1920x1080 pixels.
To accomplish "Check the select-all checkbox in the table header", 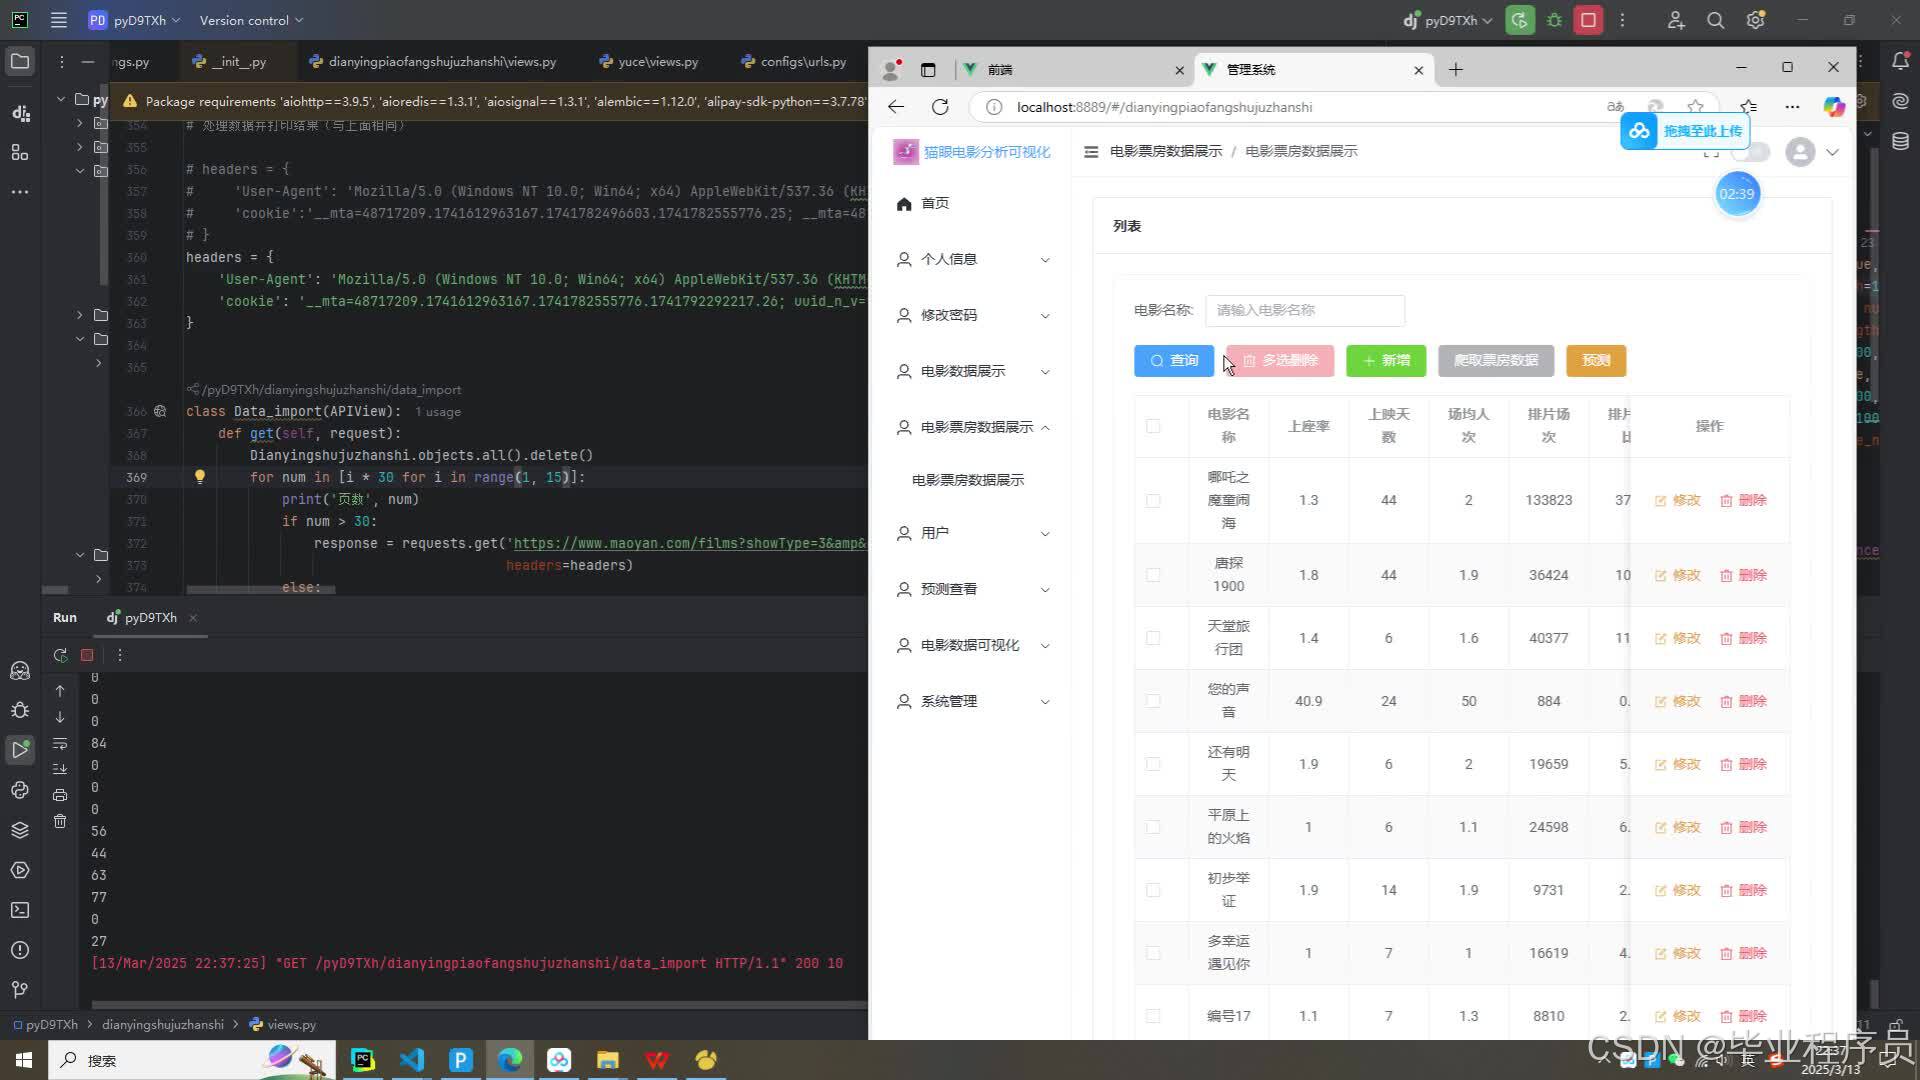I will click(1153, 426).
